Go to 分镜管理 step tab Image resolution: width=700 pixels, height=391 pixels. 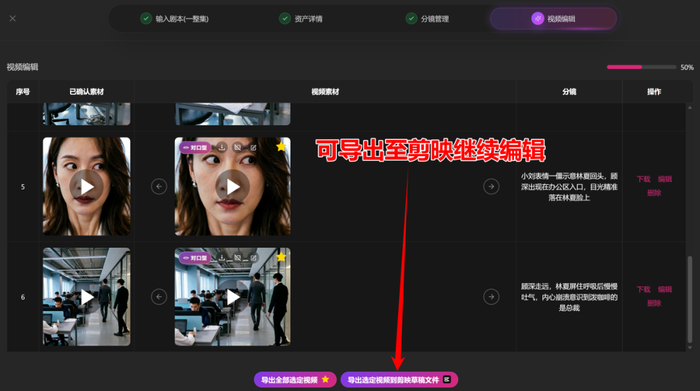427,19
